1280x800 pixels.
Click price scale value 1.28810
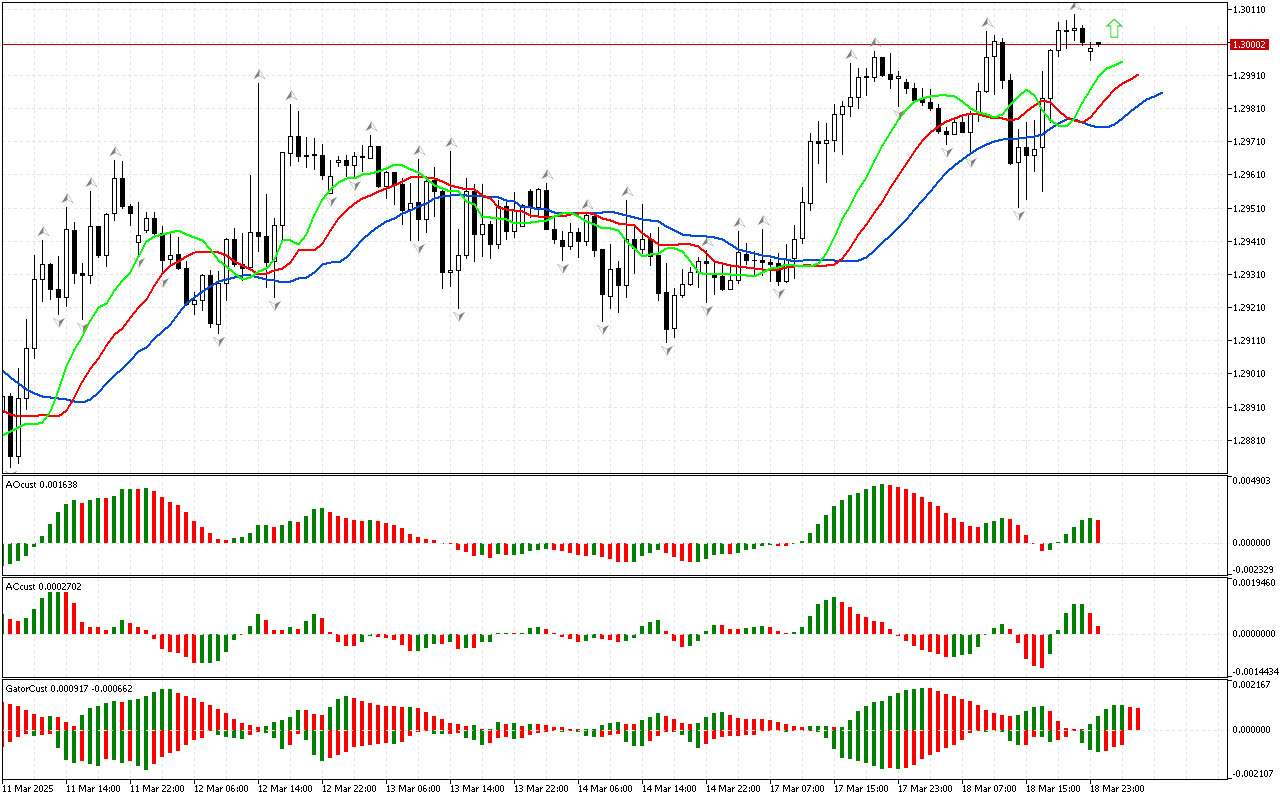(x=1249, y=441)
